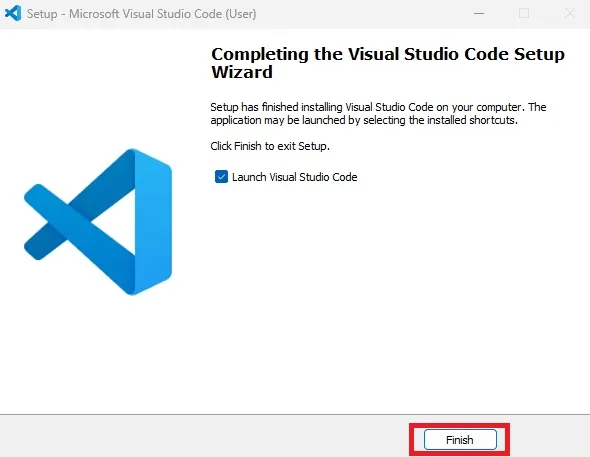Minimize the Setup window

tap(479, 14)
